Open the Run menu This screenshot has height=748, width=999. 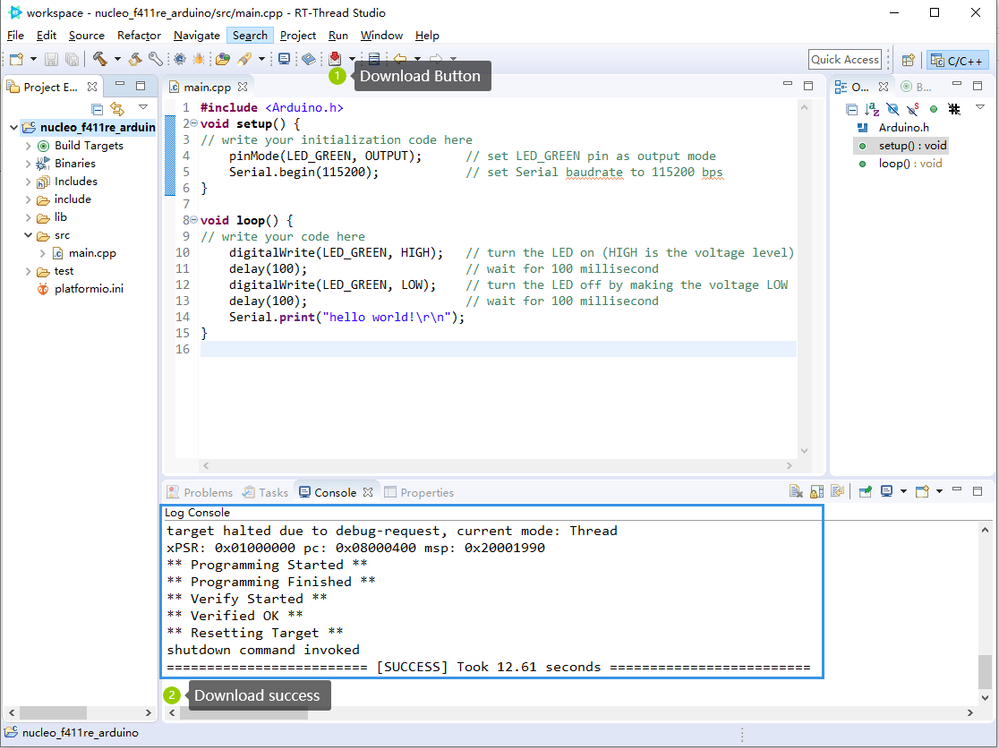pyautogui.click(x=338, y=36)
